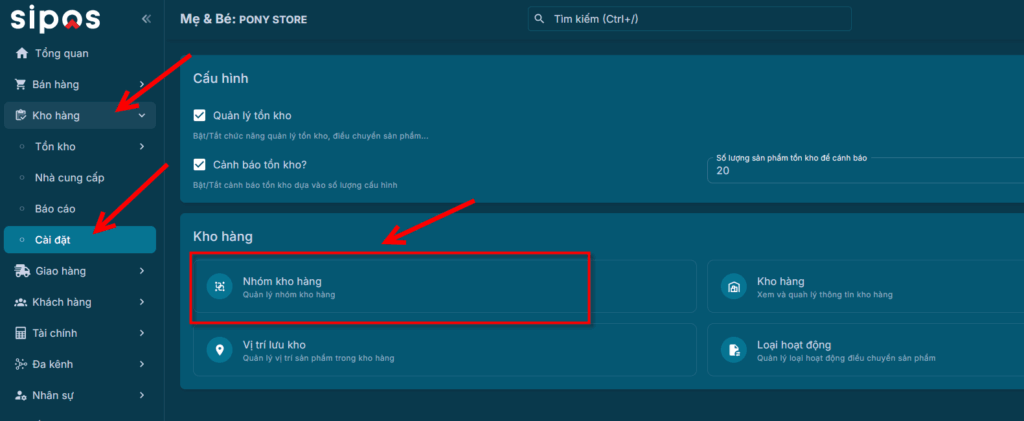Click the 'Bật/Tắt chức năng quản lý tồn kho' description
1024x421 pixels.
click(x=312, y=136)
